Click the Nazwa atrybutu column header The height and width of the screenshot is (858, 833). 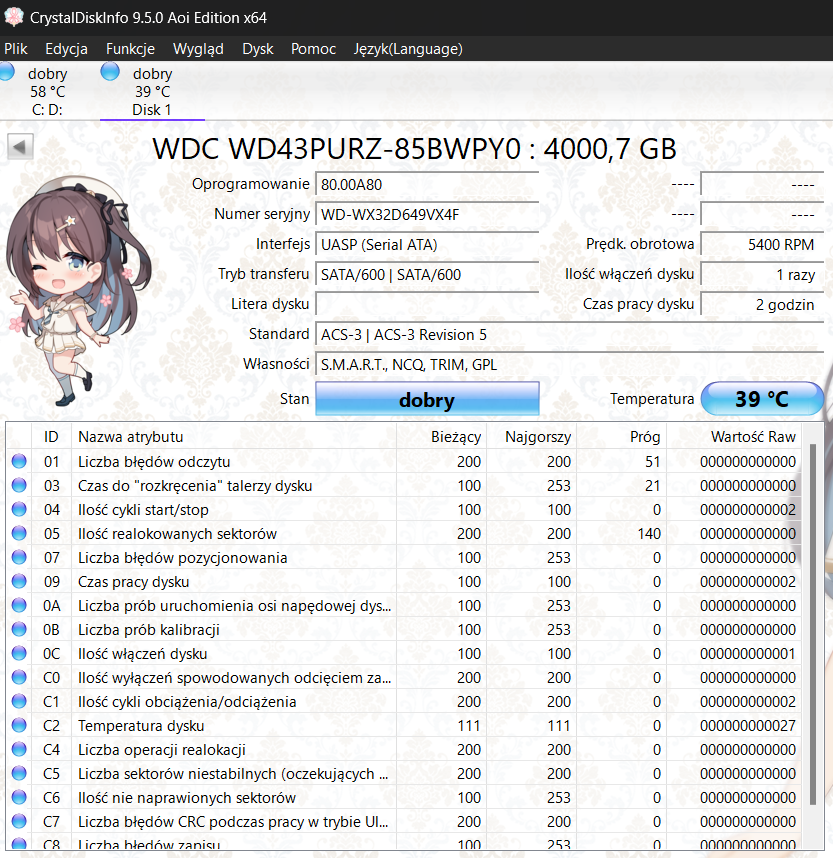tap(234, 437)
